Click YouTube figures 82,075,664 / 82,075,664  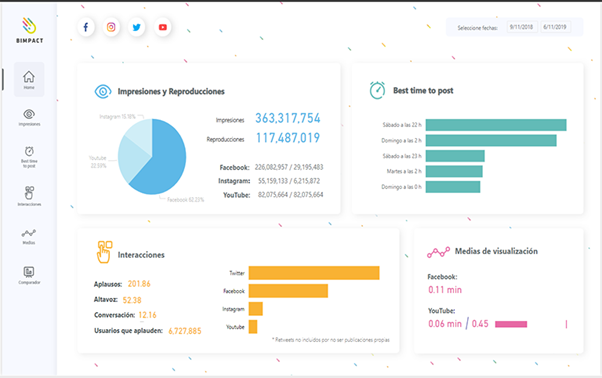[x=291, y=195]
